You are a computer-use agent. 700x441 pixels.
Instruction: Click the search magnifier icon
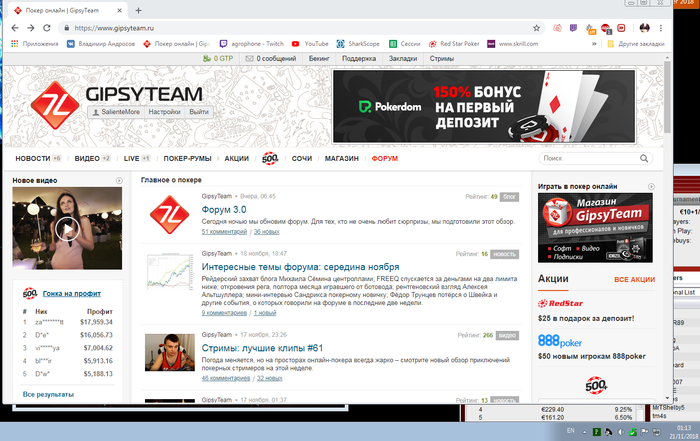(644, 158)
